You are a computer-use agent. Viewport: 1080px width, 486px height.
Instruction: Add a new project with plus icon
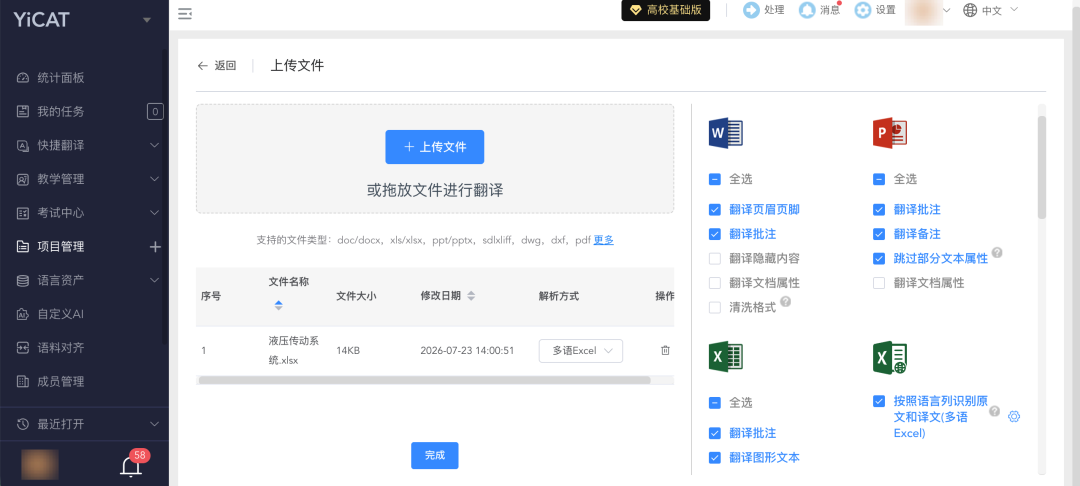155,246
